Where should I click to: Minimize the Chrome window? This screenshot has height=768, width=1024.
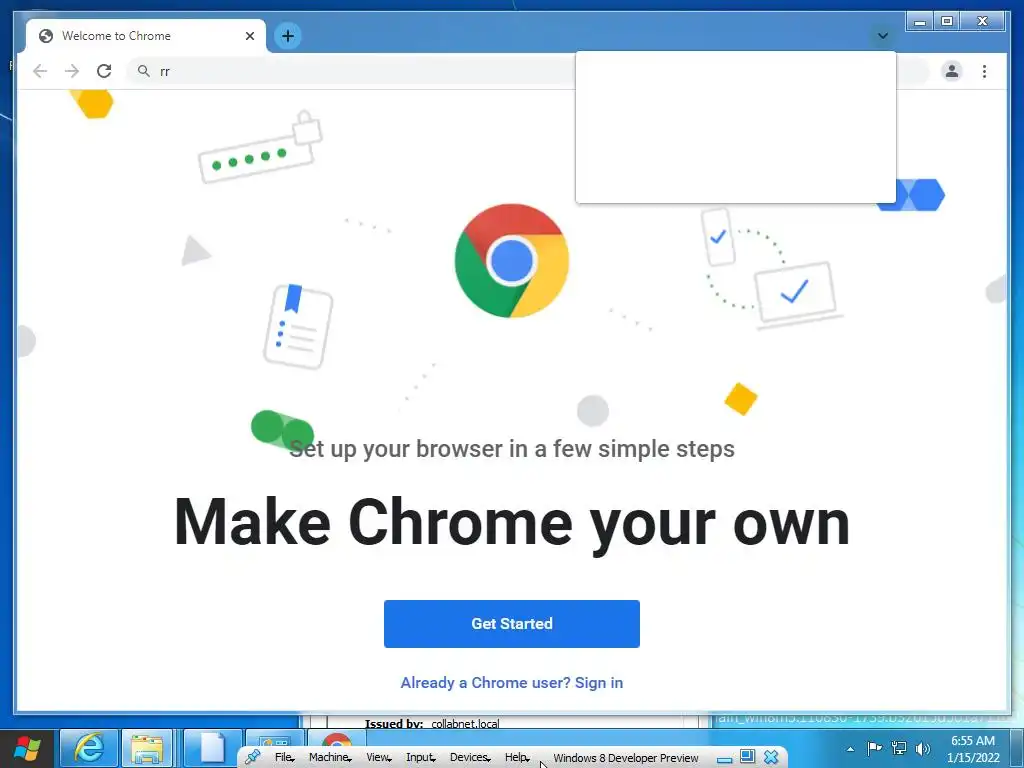pyautogui.click(x=920, y=22)
